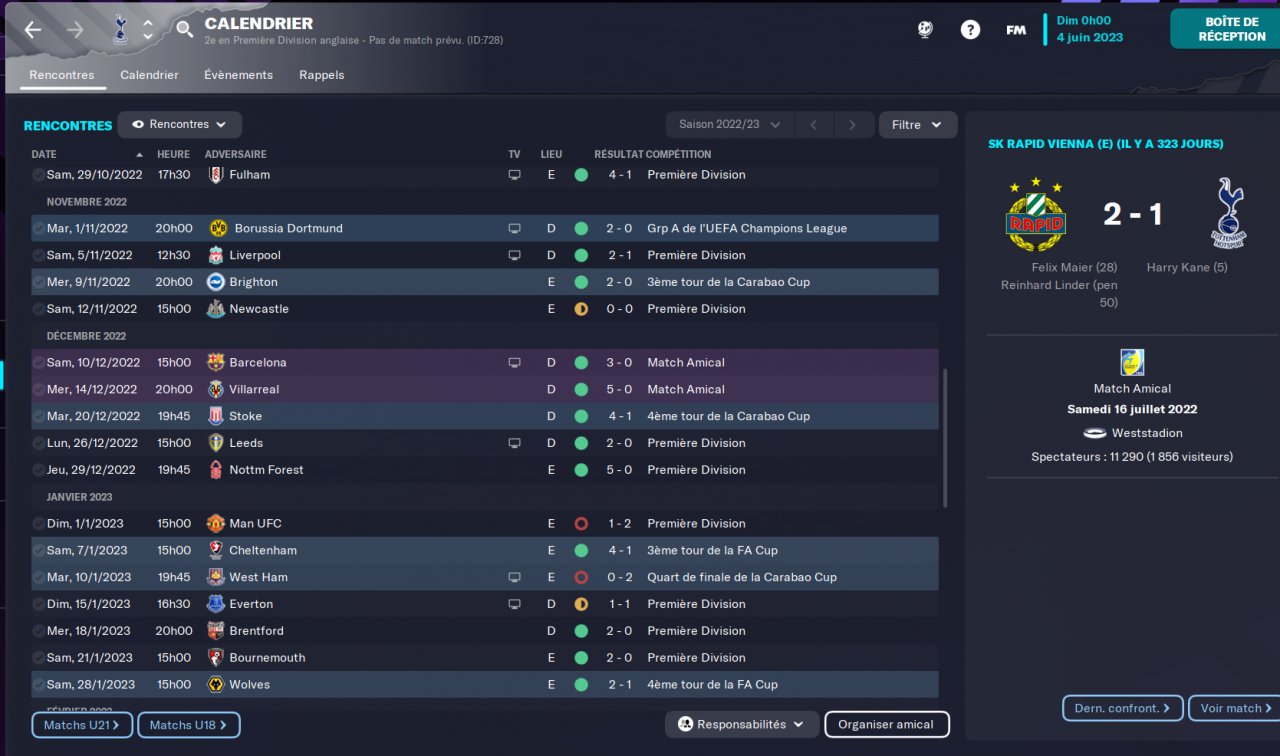
Task: Click the Tottenham club badge in header
Action: (x=120, y=30)
